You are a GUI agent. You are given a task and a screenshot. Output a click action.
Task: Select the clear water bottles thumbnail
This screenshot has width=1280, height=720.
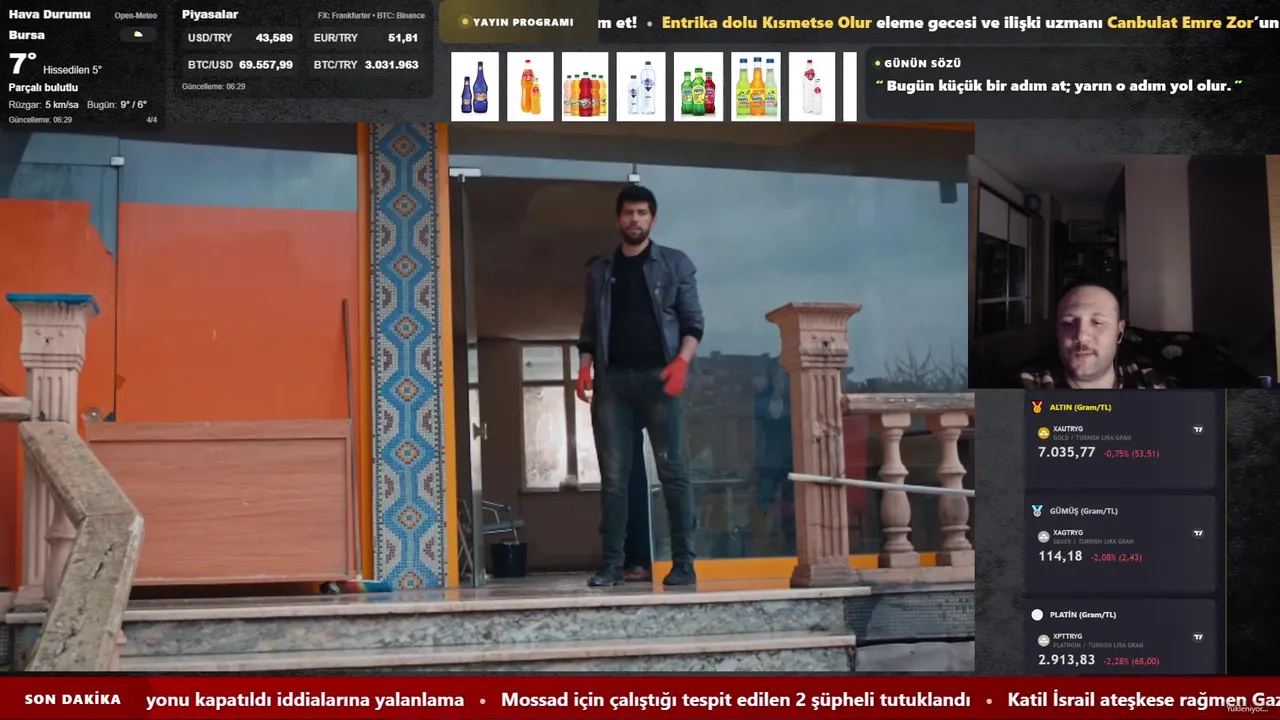[641, 87]
